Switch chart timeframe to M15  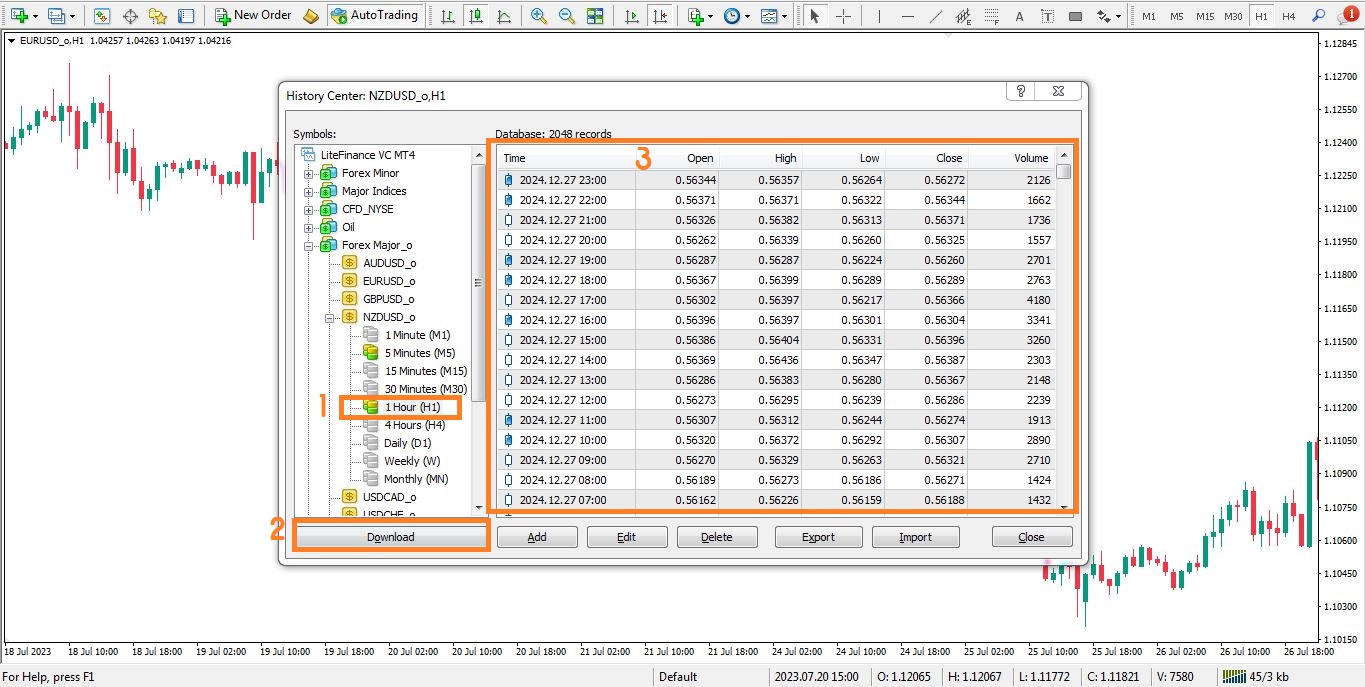1205,16
